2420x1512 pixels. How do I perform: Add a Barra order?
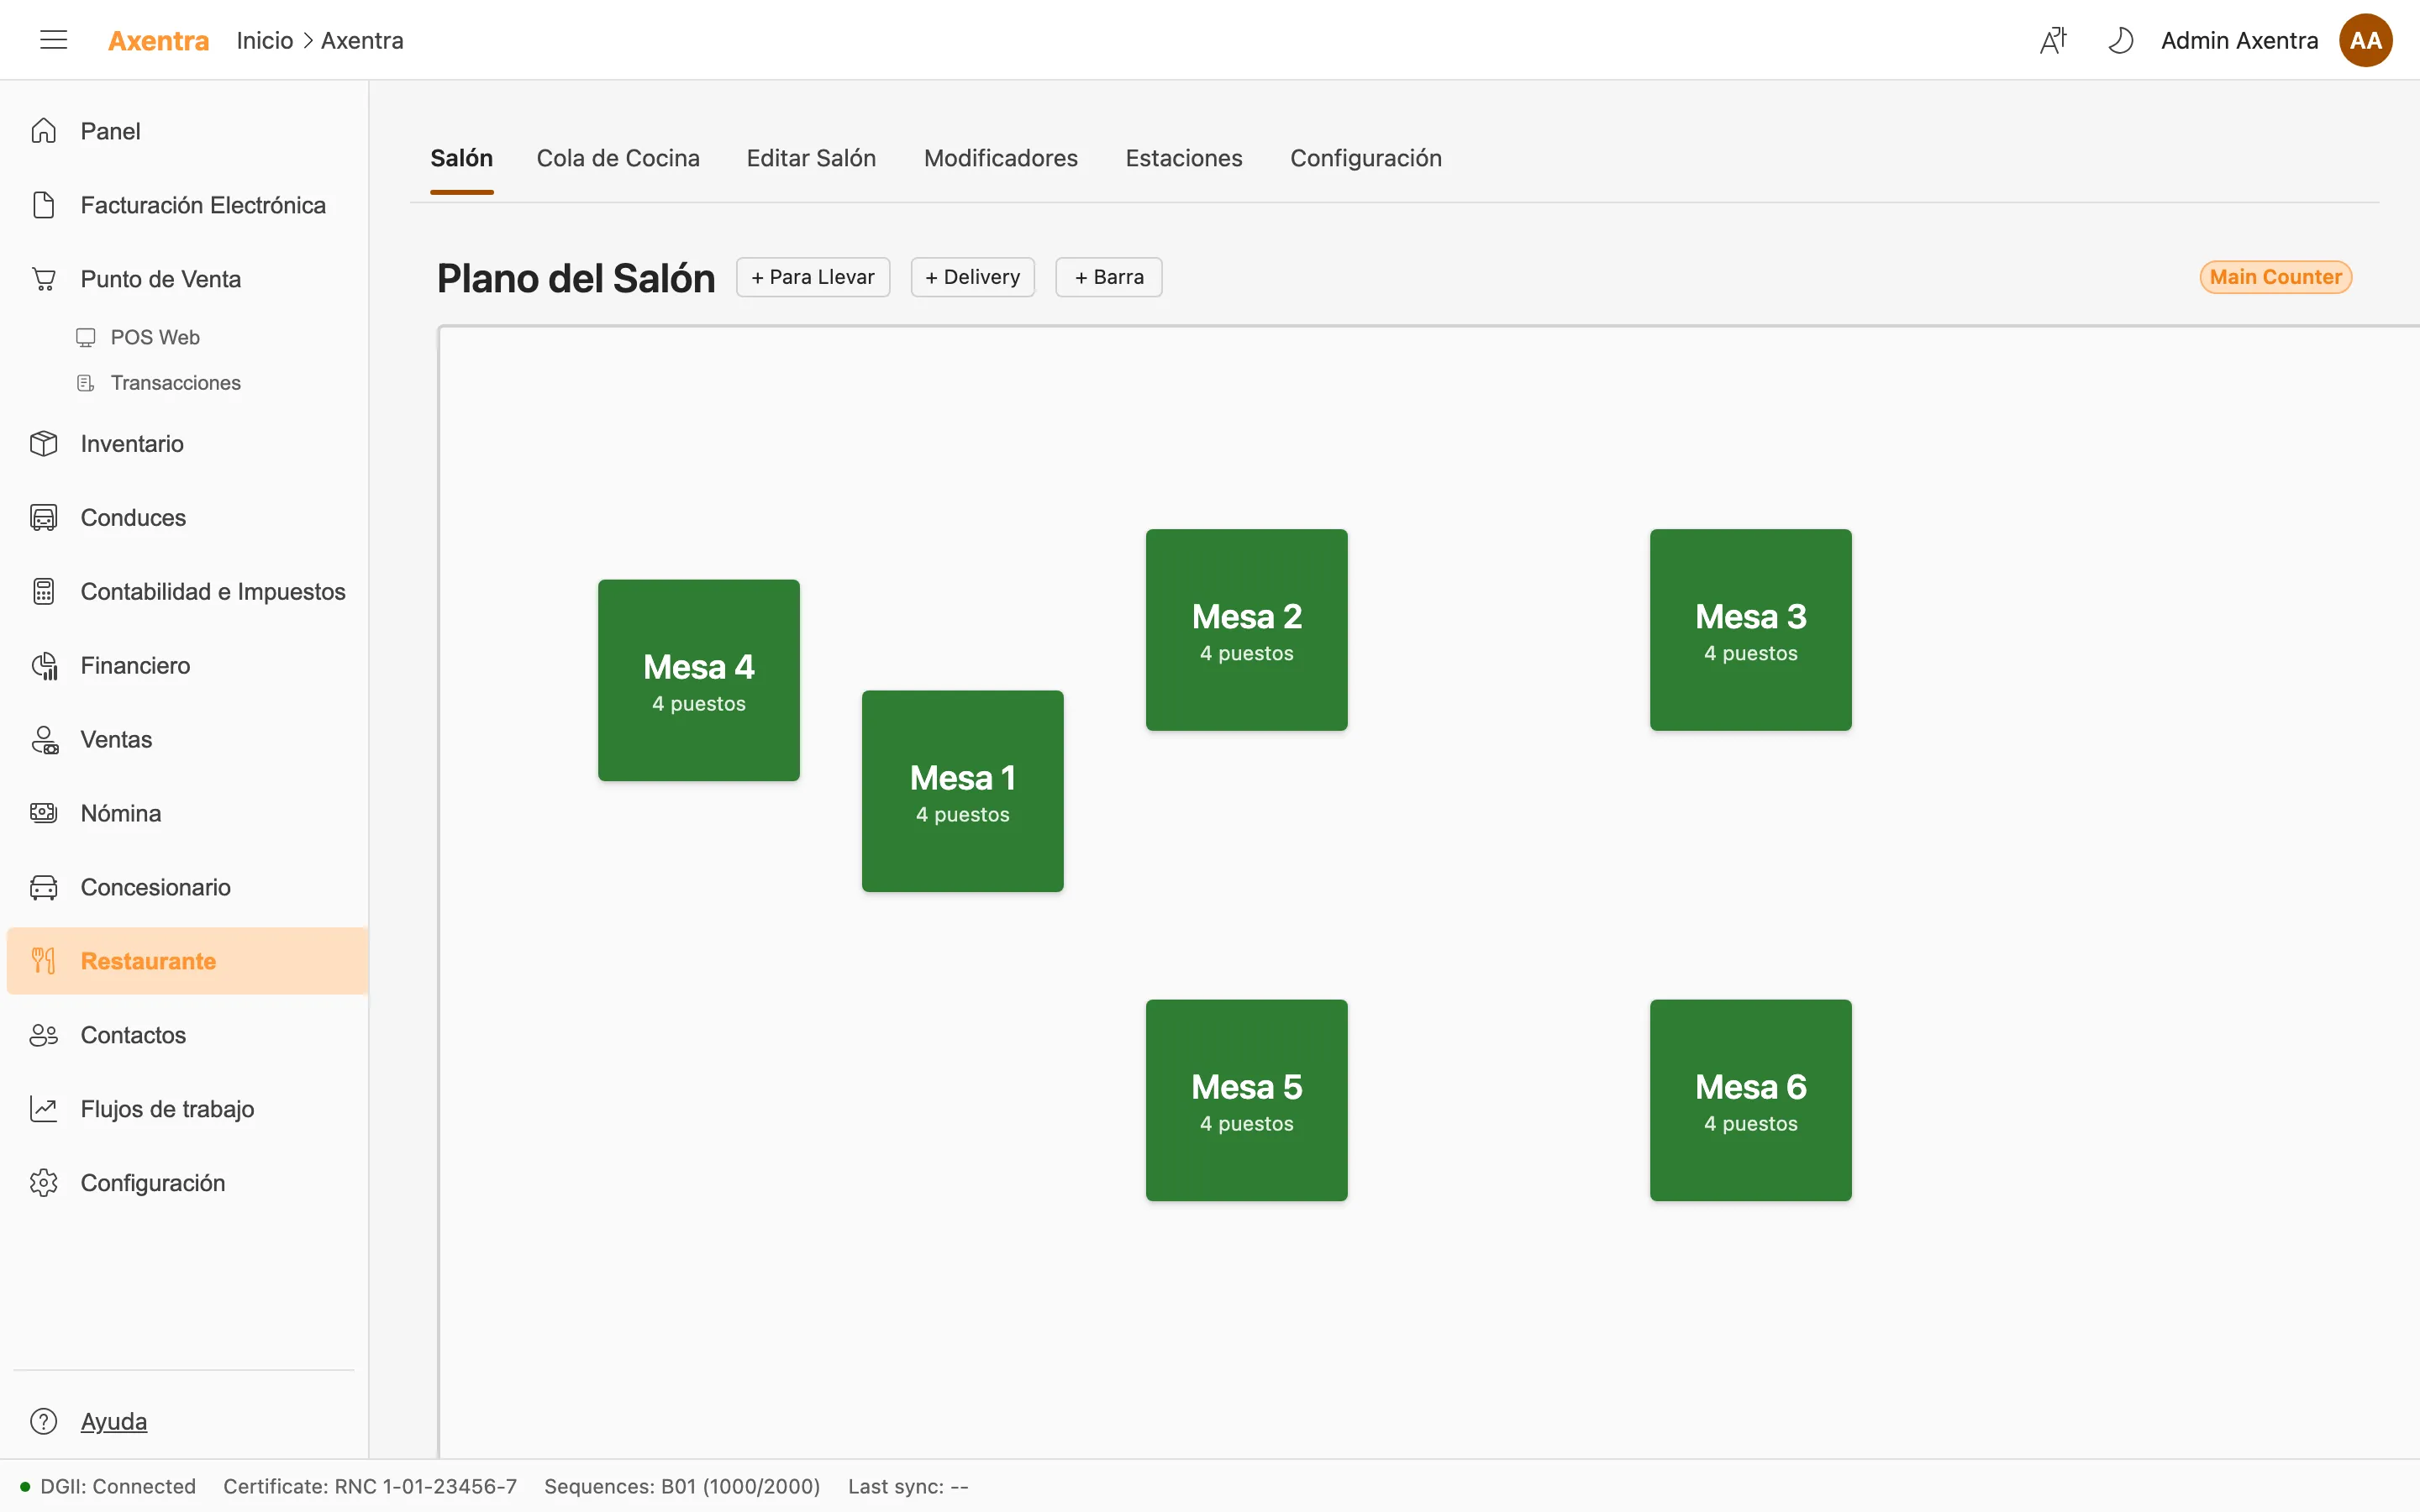tap(1108, 277)
